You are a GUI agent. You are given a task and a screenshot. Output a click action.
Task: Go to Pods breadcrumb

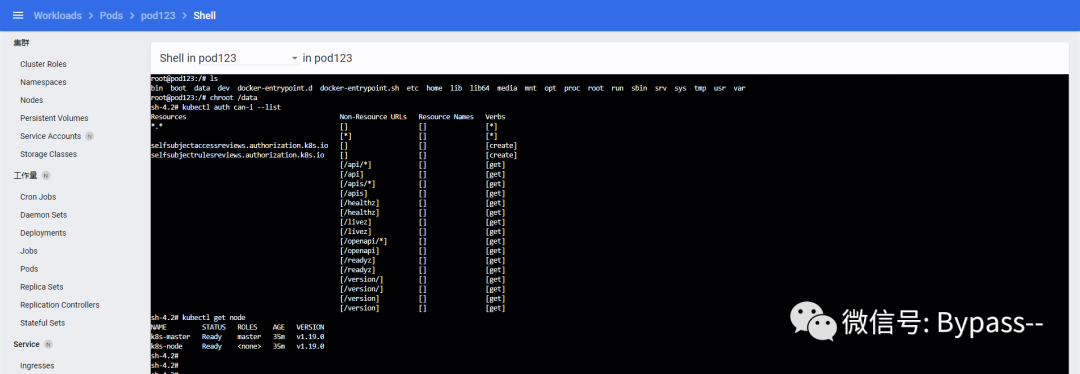[x=111, y=15]
